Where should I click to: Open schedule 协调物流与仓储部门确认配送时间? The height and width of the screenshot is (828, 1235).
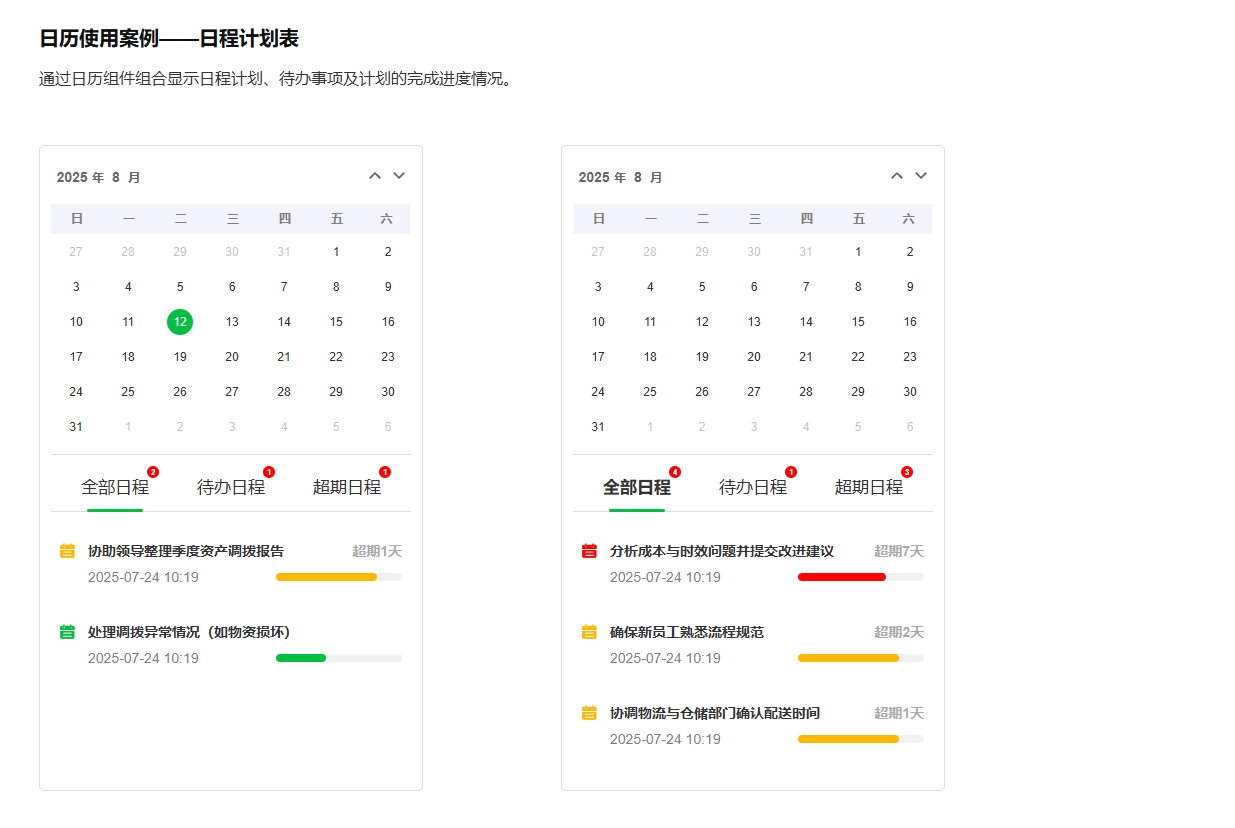[715, 713]
